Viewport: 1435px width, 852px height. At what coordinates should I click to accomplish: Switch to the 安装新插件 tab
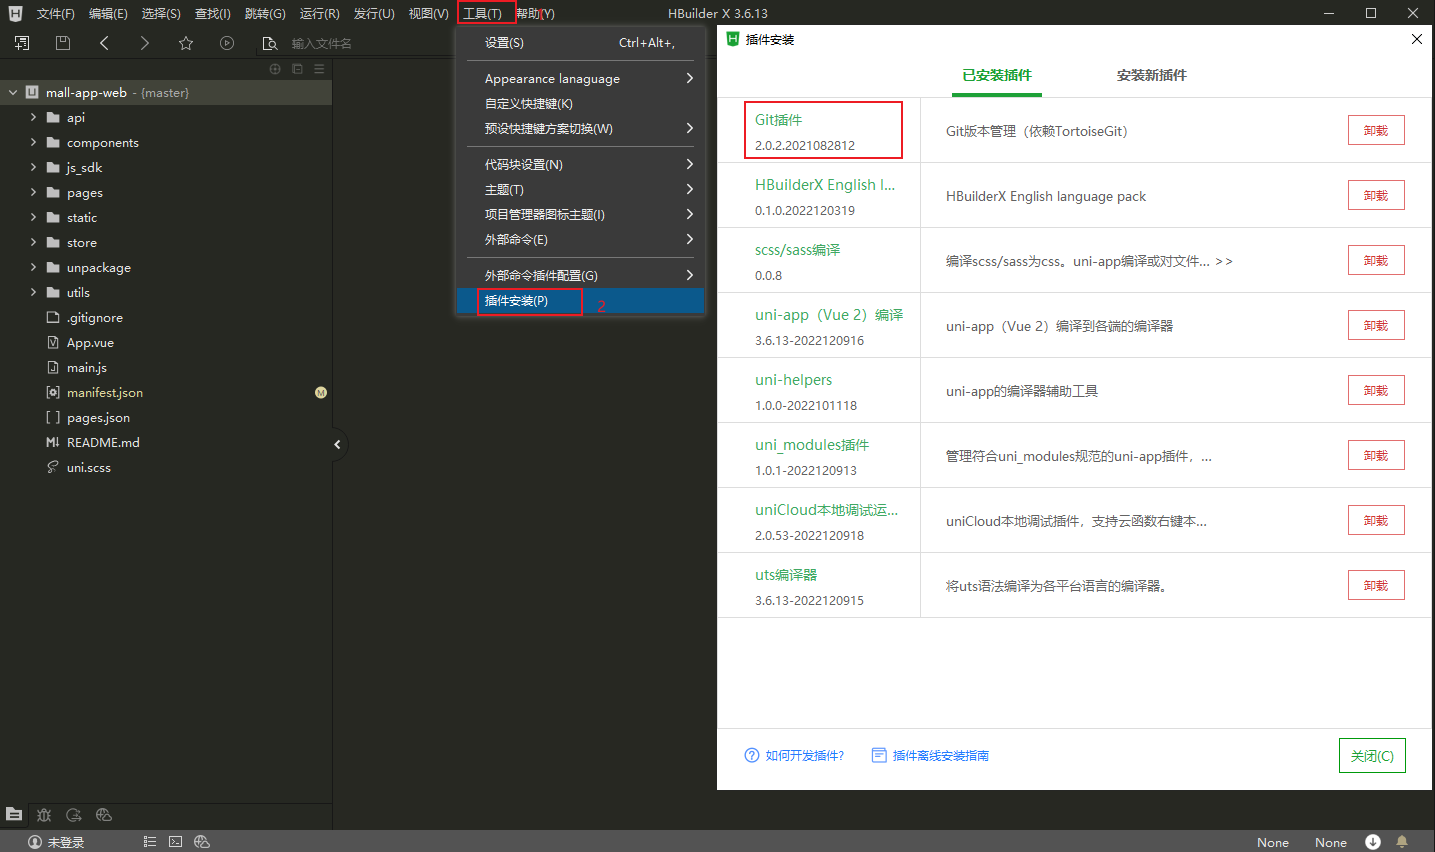(x=1151, y=76)
